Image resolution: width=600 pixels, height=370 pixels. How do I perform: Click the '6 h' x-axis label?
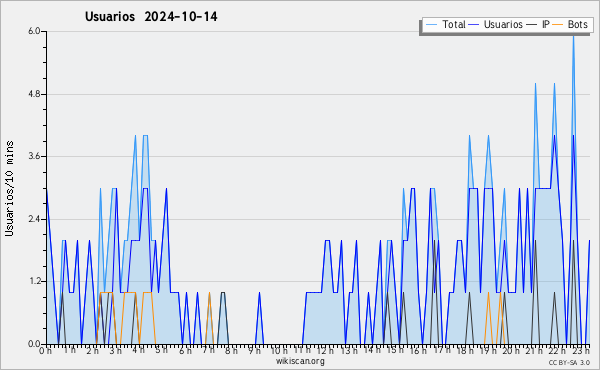[x=185, y=350]
